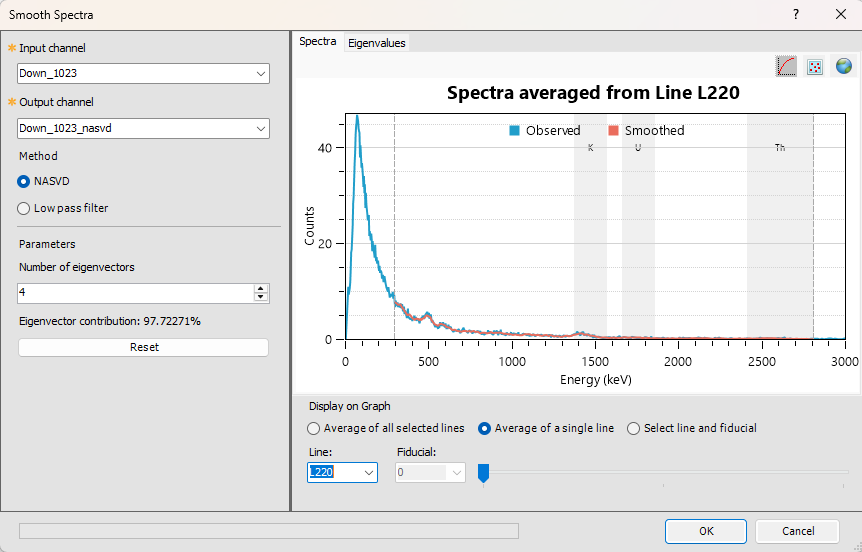Increase the number of eigenvectors with up arrow
Screen dimensions: 862x552
(x=261, y=289)
